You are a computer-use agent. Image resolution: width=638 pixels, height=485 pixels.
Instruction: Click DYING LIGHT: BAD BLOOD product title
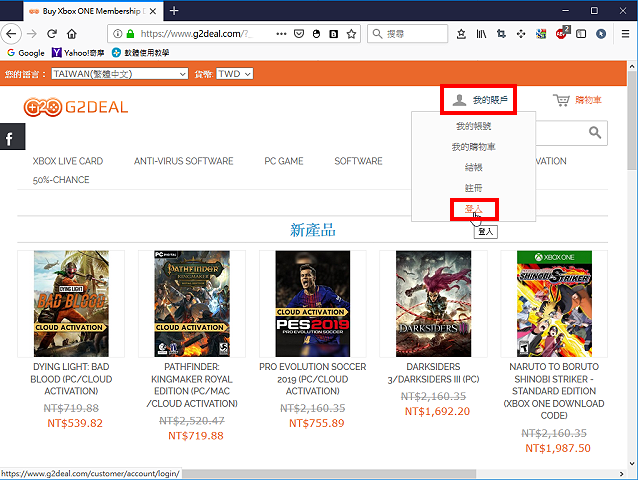[71, 379]
